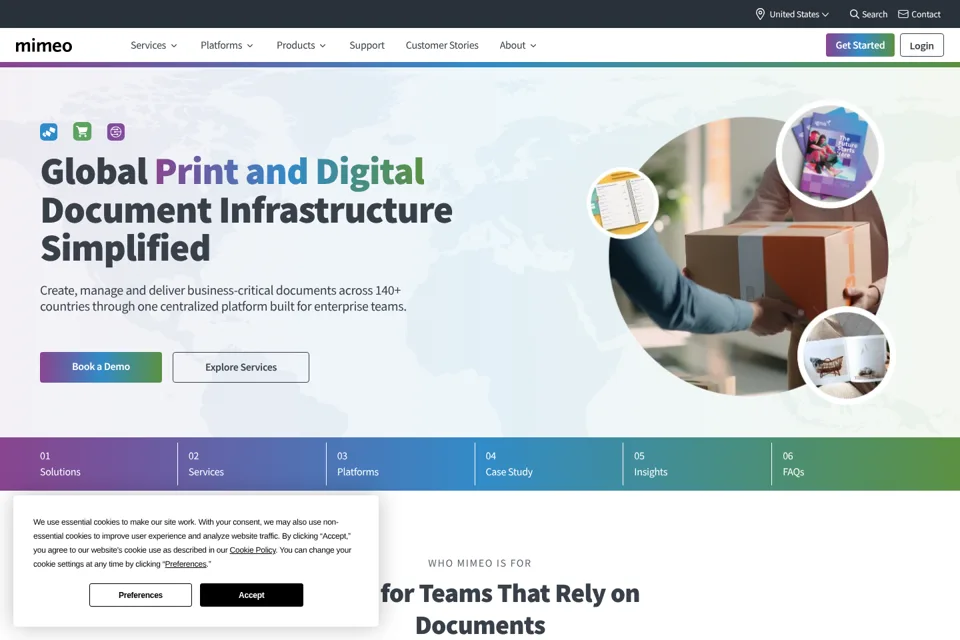Accept cookies with the Accept button
960x640 pixels.
pos(252,595)
